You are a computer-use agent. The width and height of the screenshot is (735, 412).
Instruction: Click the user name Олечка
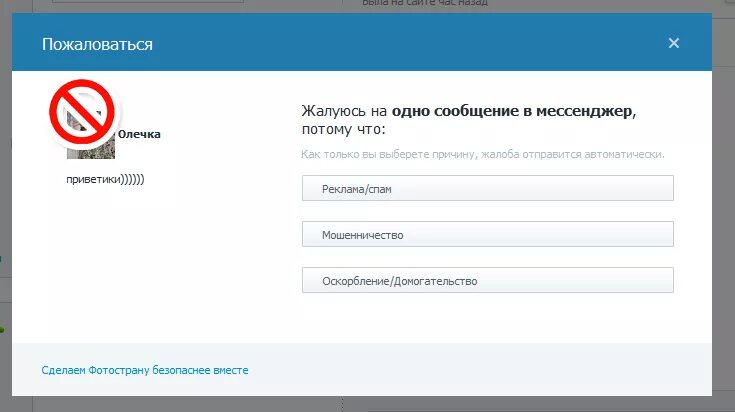pos(139,134)
